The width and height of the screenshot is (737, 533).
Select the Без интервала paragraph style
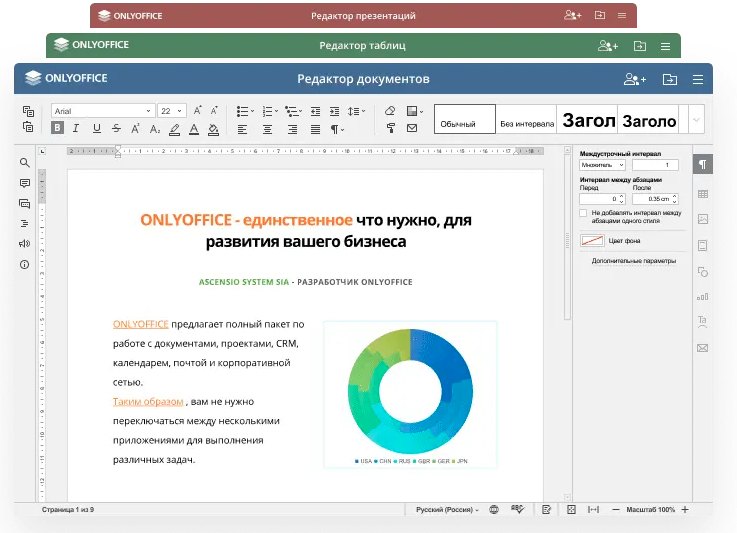(x=526, y=119)
